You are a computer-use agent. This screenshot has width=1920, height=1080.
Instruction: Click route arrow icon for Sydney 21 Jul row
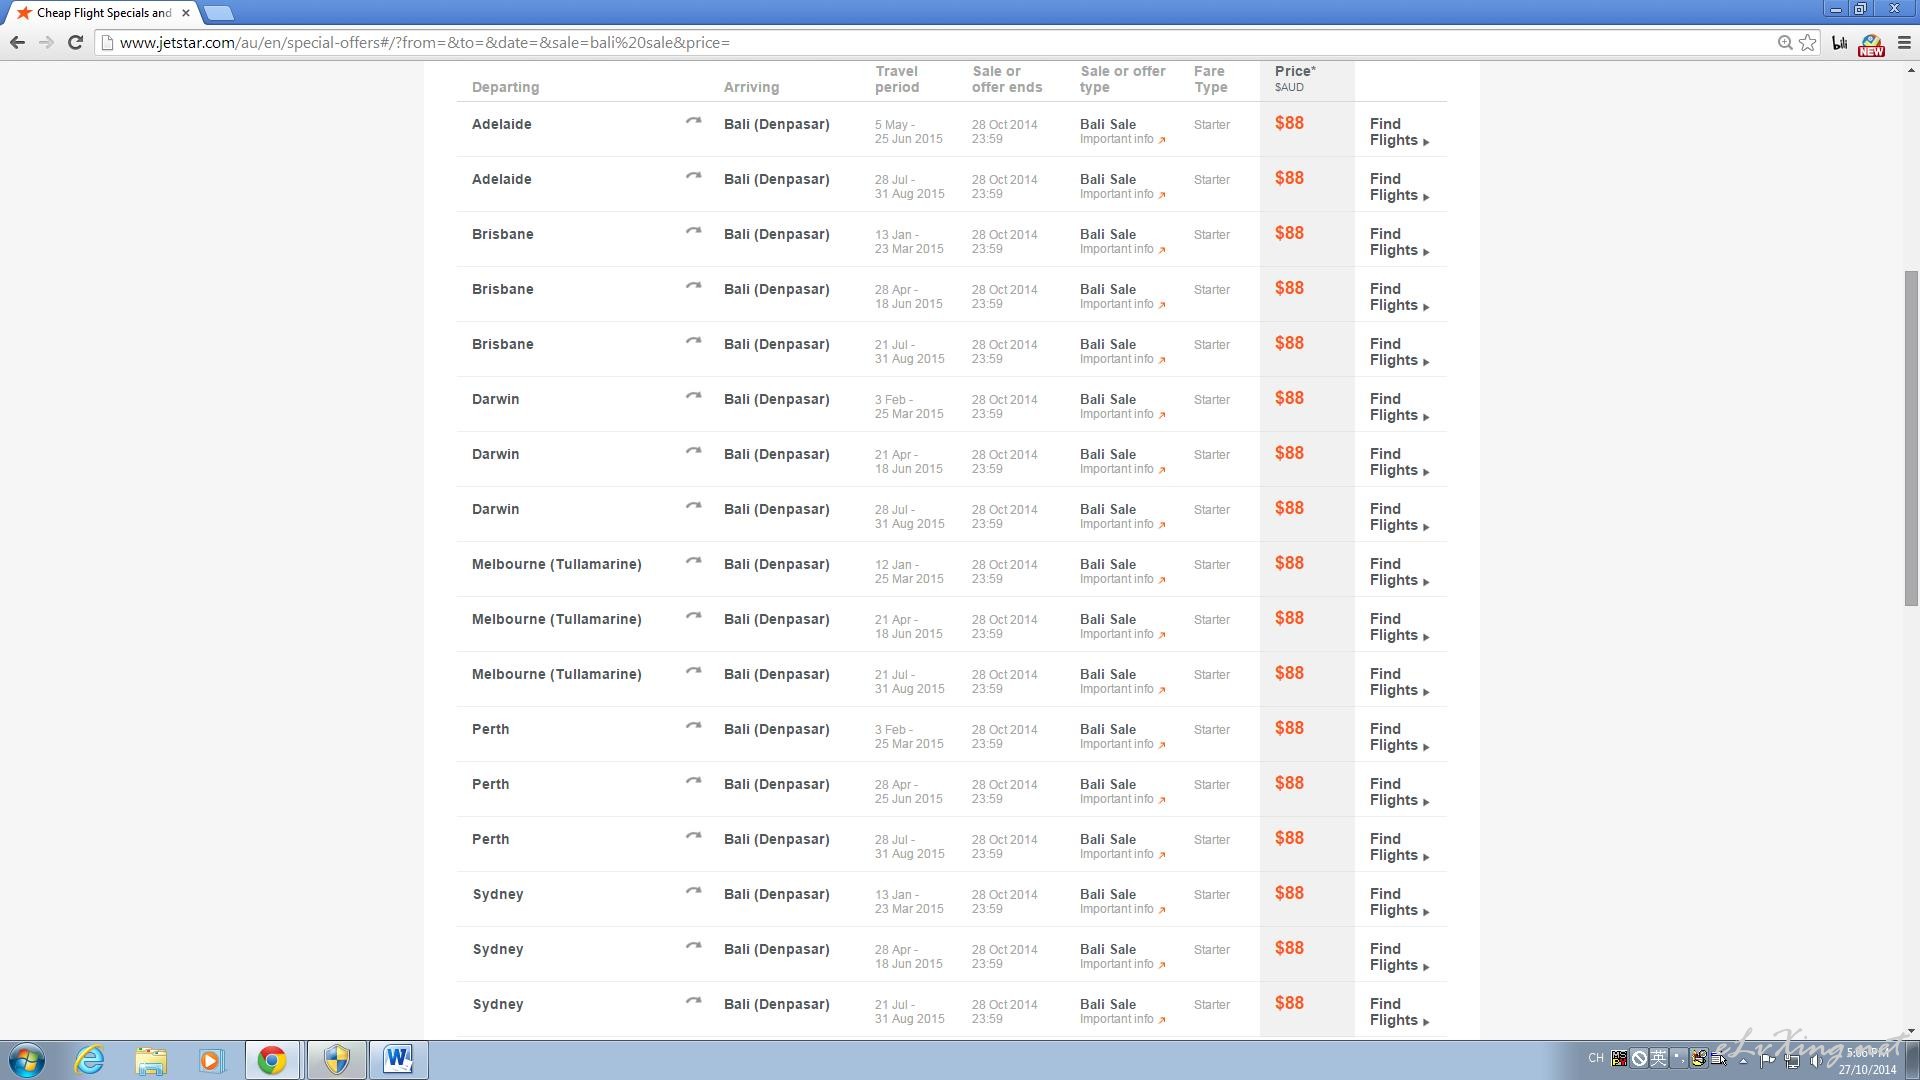coord(693,1001)
